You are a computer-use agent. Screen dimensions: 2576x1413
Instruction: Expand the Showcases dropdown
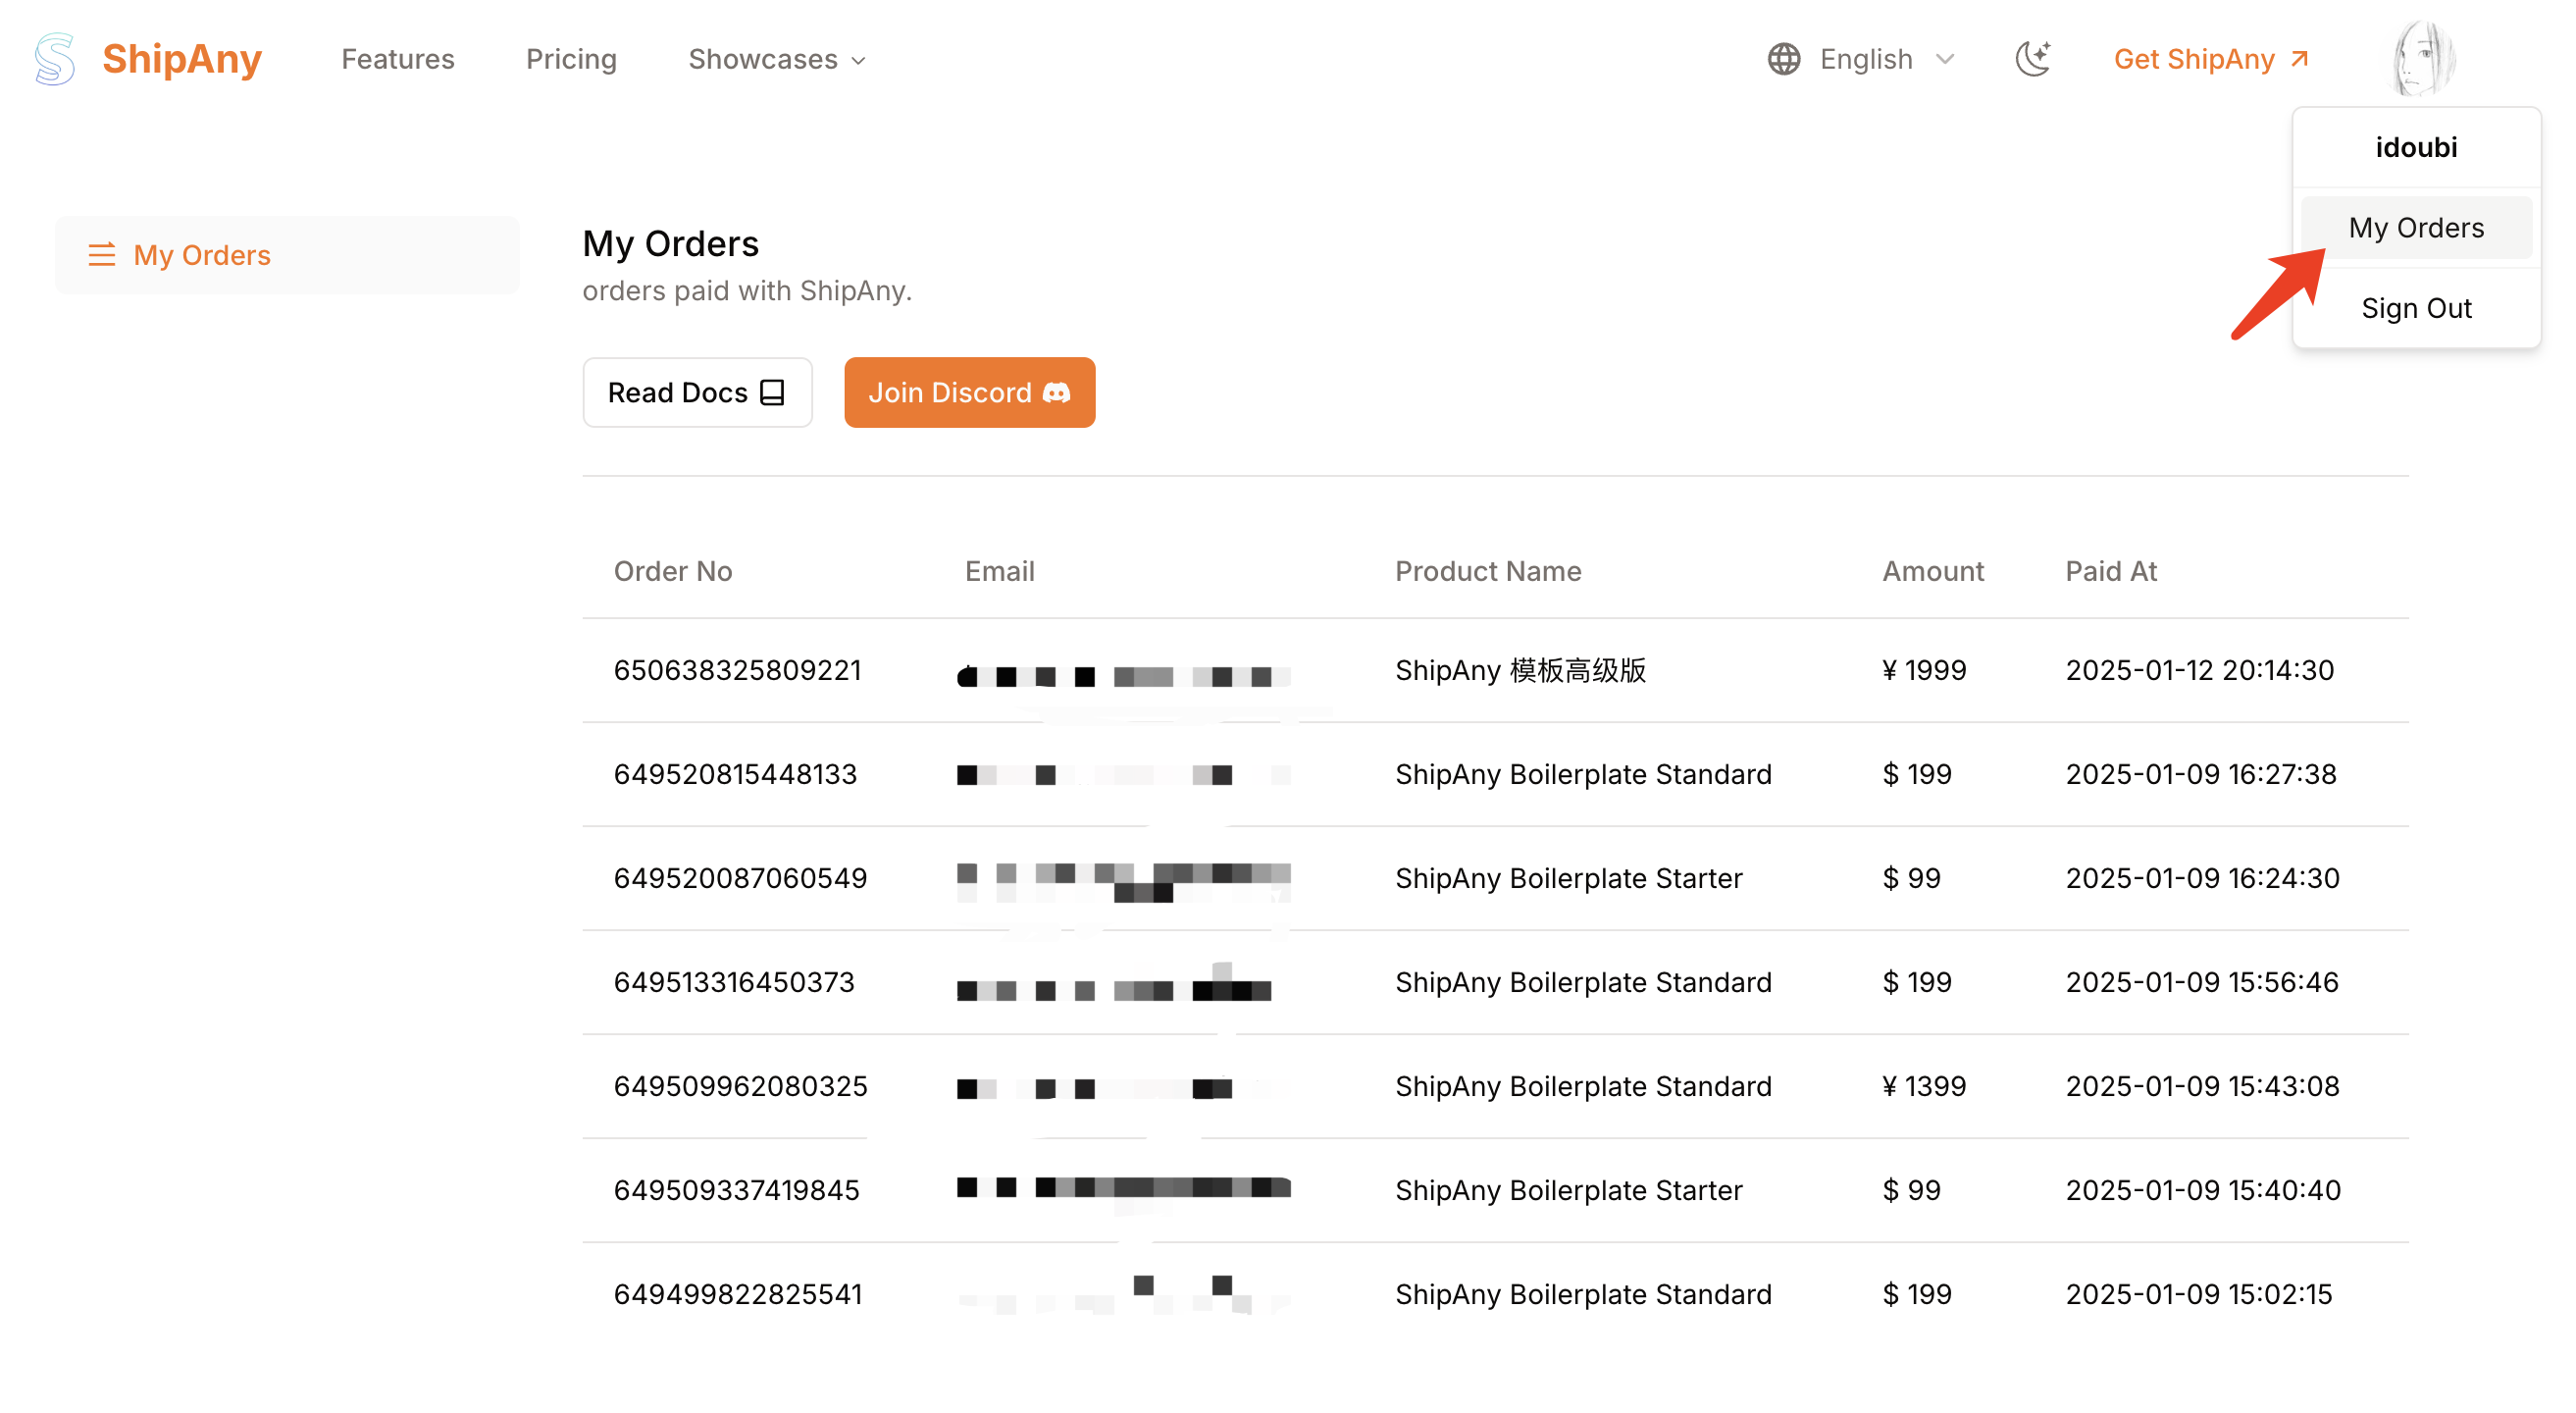[777, 59]
